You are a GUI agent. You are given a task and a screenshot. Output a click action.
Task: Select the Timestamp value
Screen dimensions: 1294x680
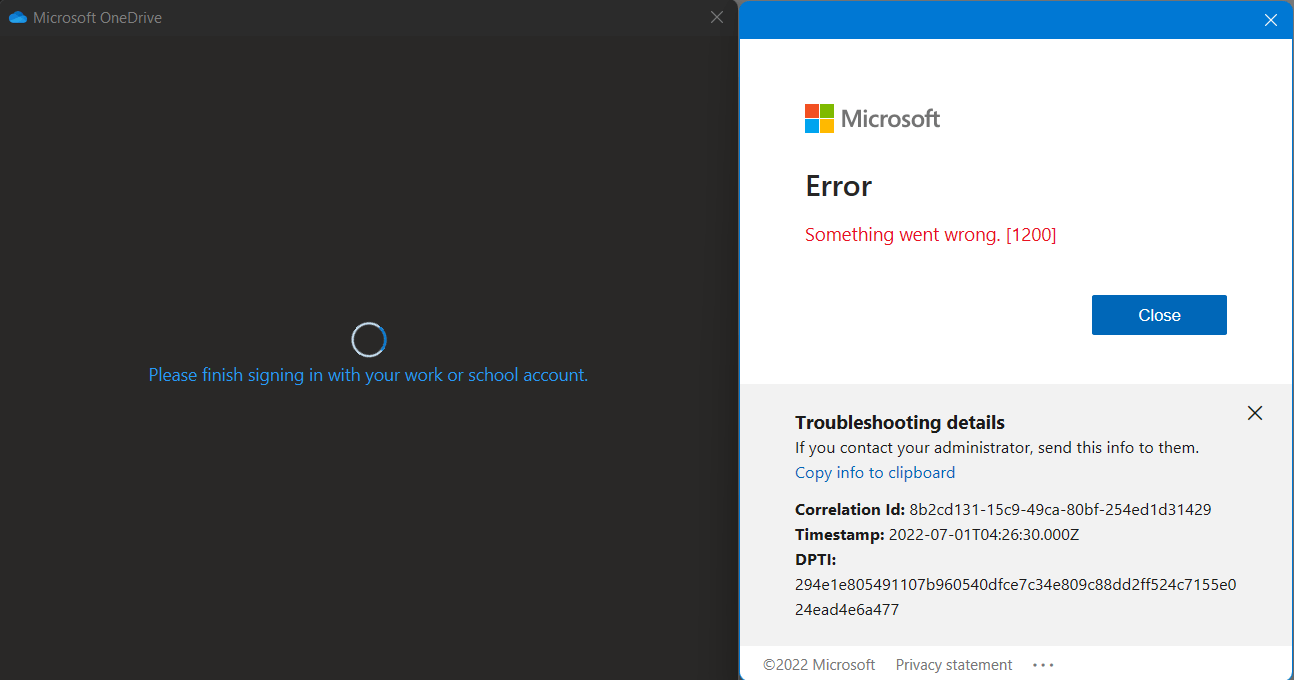[984, 535]
